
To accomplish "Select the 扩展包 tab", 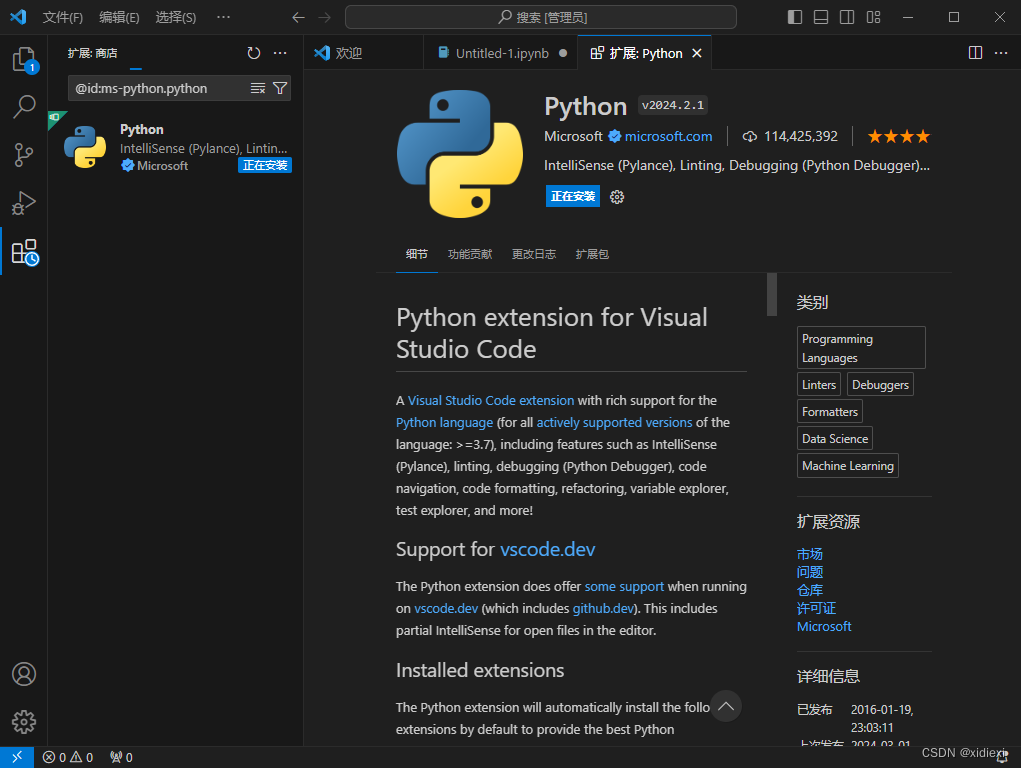I will point(593,254).
